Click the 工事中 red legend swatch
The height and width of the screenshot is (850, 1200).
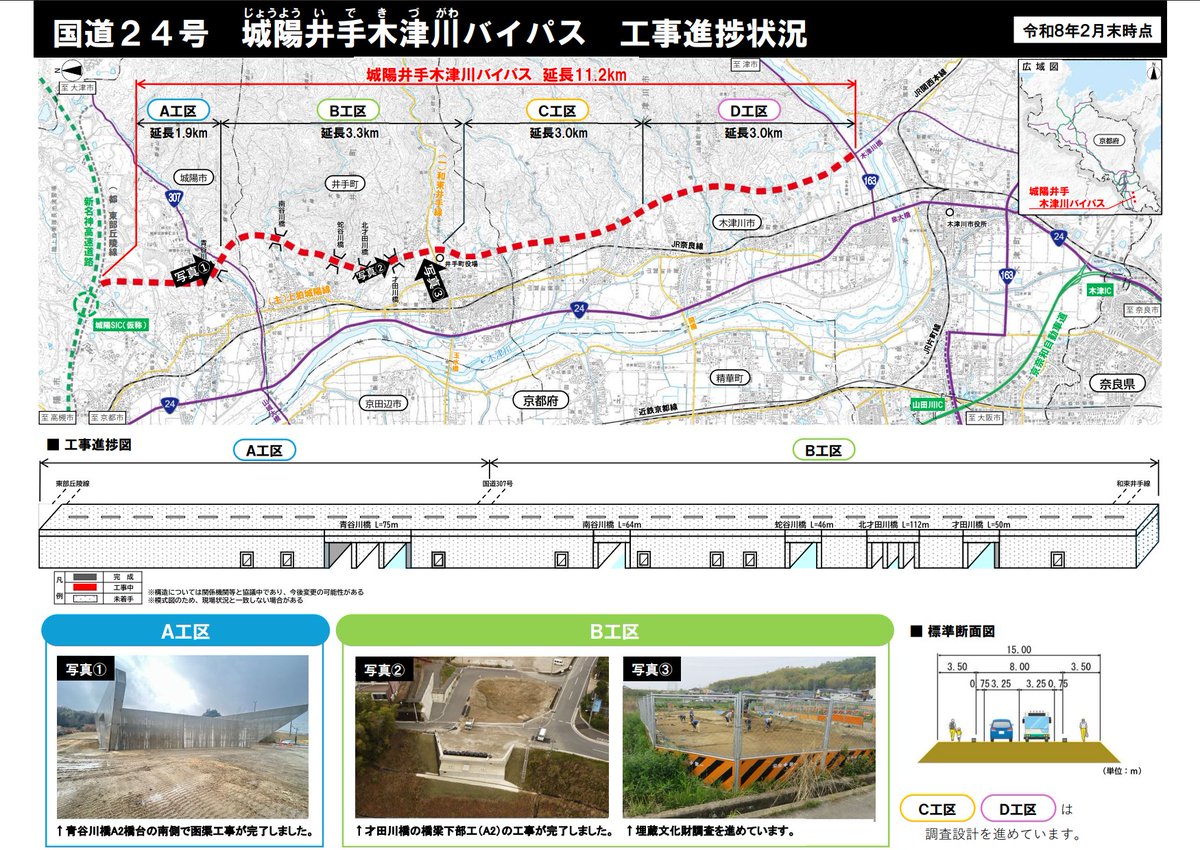pos(87,587)
